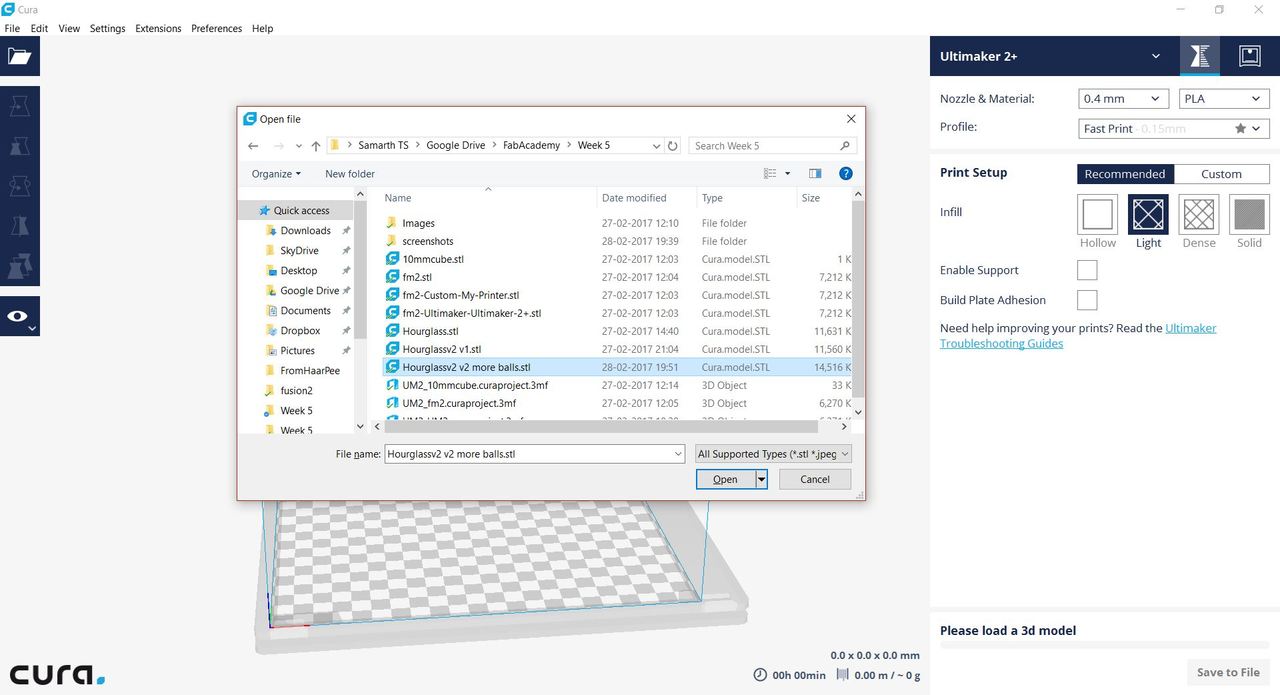The width and height of the screenshot is (1280, 695).
Task: Click the FabAcademy breadcrumb in path
Action: pyautogui.click(x=531, y=146)
